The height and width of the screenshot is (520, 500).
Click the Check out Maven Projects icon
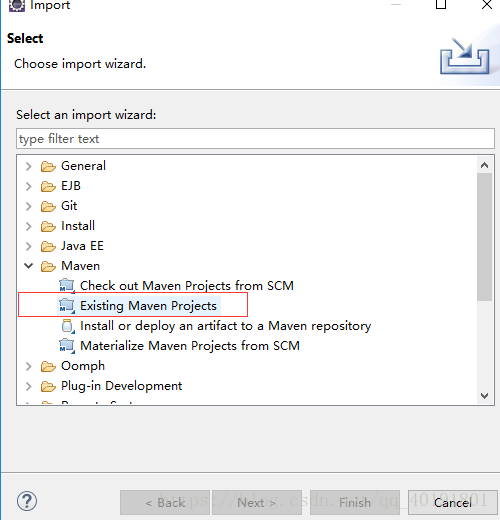pyautogui.click(x=67, y=286)
